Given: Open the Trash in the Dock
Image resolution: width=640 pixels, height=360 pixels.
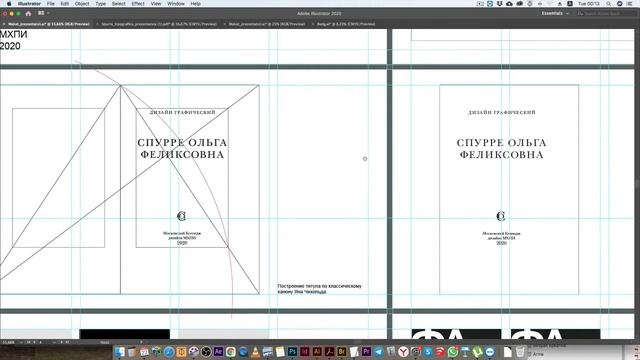Looking at the screenshot, I should [520, 352].
